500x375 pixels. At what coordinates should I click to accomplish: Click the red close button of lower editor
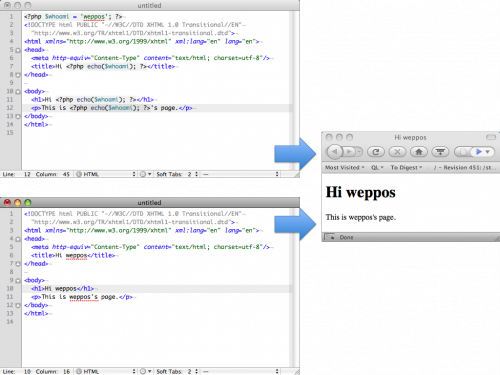pyautogui.click(x=7, y=202)
